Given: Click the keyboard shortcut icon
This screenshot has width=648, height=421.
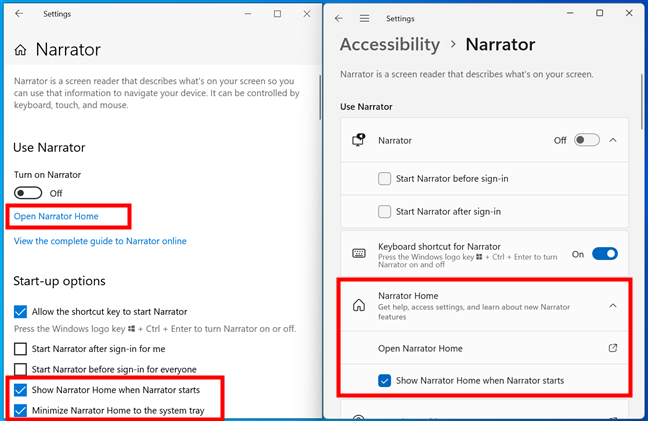Looking at the screenshot, I should click(x=359, y=253).
